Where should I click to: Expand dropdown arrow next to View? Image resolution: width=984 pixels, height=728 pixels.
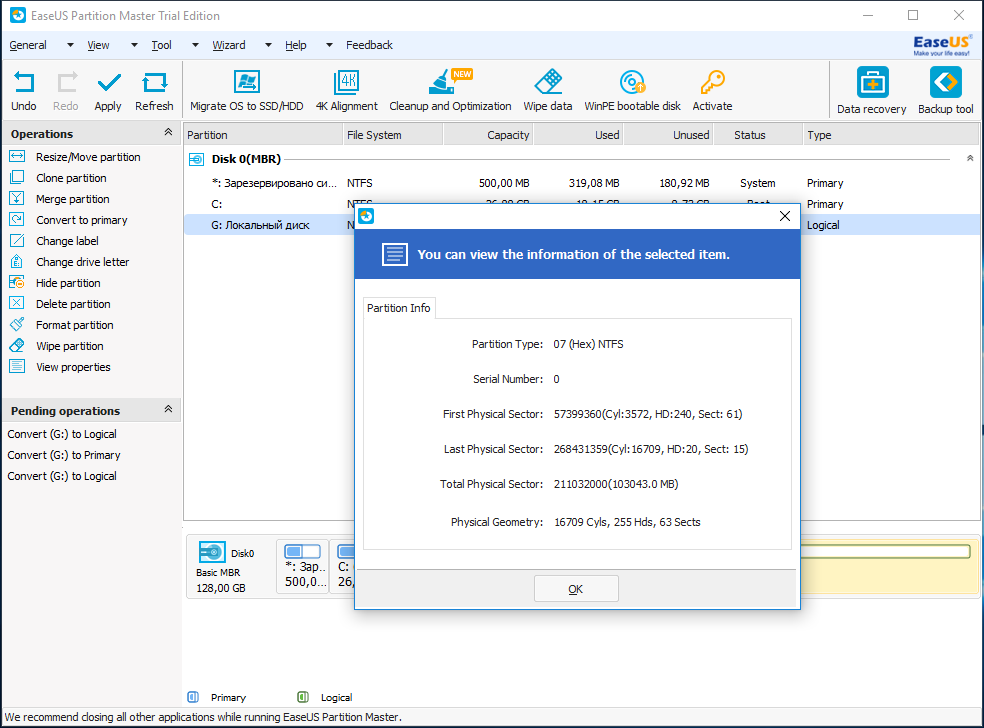click(134, 45)
